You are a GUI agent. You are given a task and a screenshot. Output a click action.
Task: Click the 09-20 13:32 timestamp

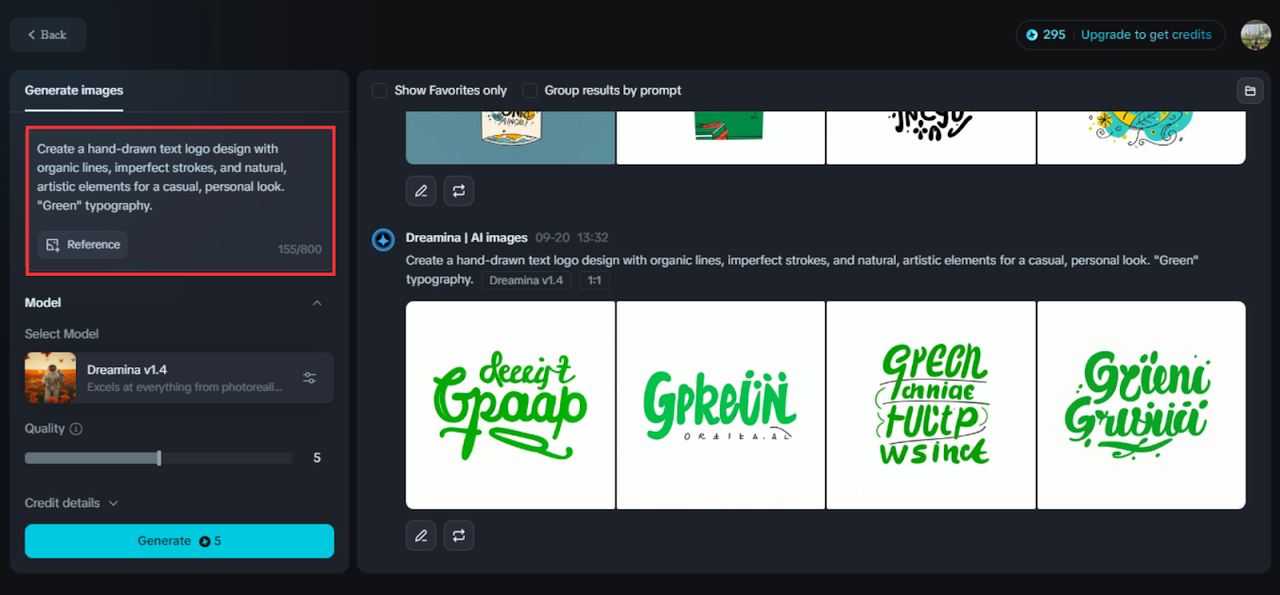[x=572, y=238]
